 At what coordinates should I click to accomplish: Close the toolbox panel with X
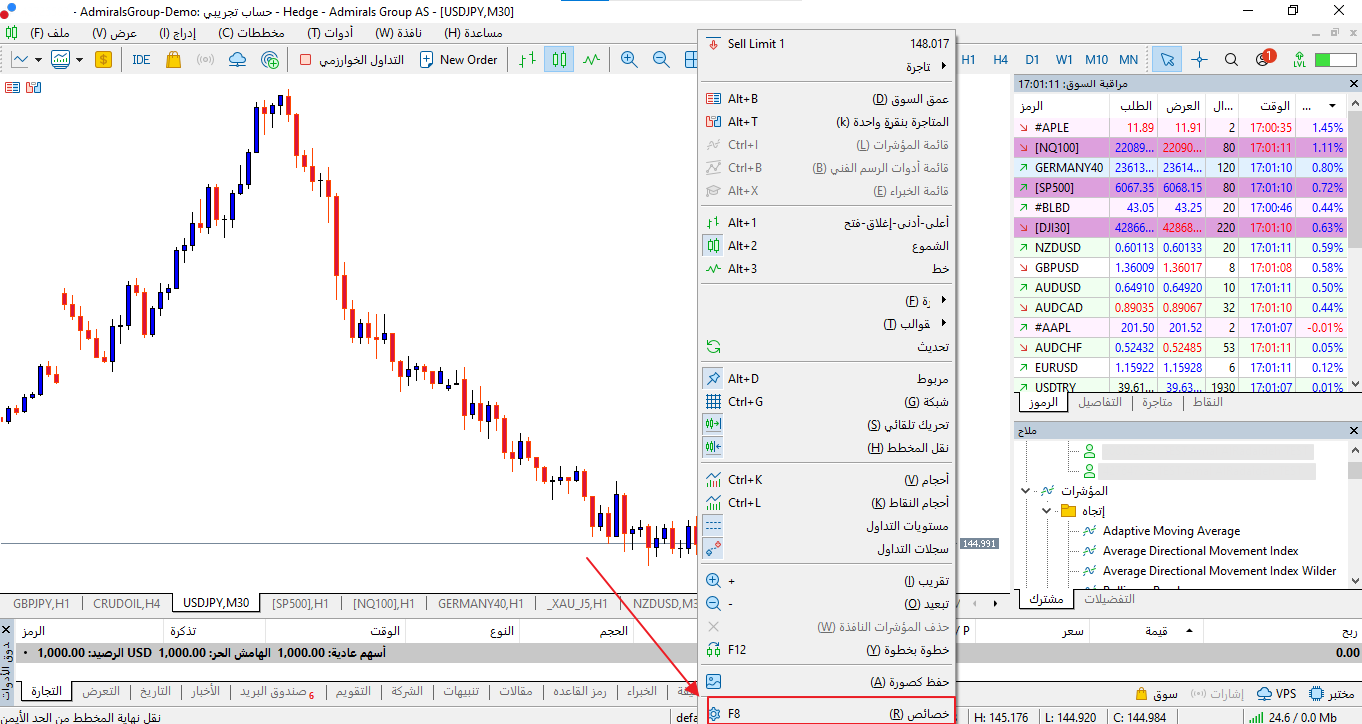8,630
